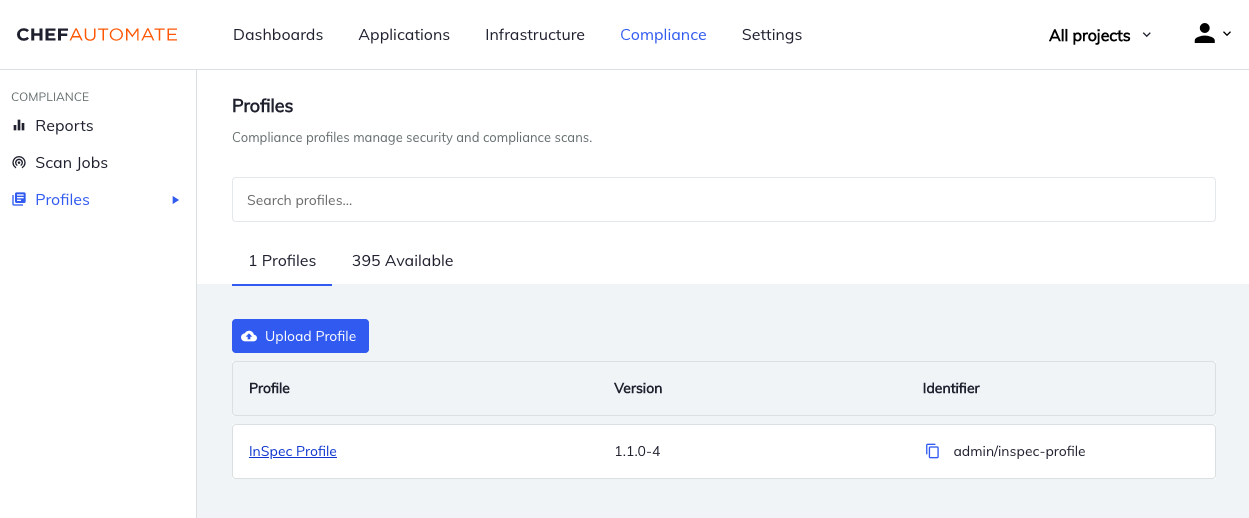The width and height of the screenshot is (1249, 518).
Task: Open the Applications section
Action: (404, 35)
